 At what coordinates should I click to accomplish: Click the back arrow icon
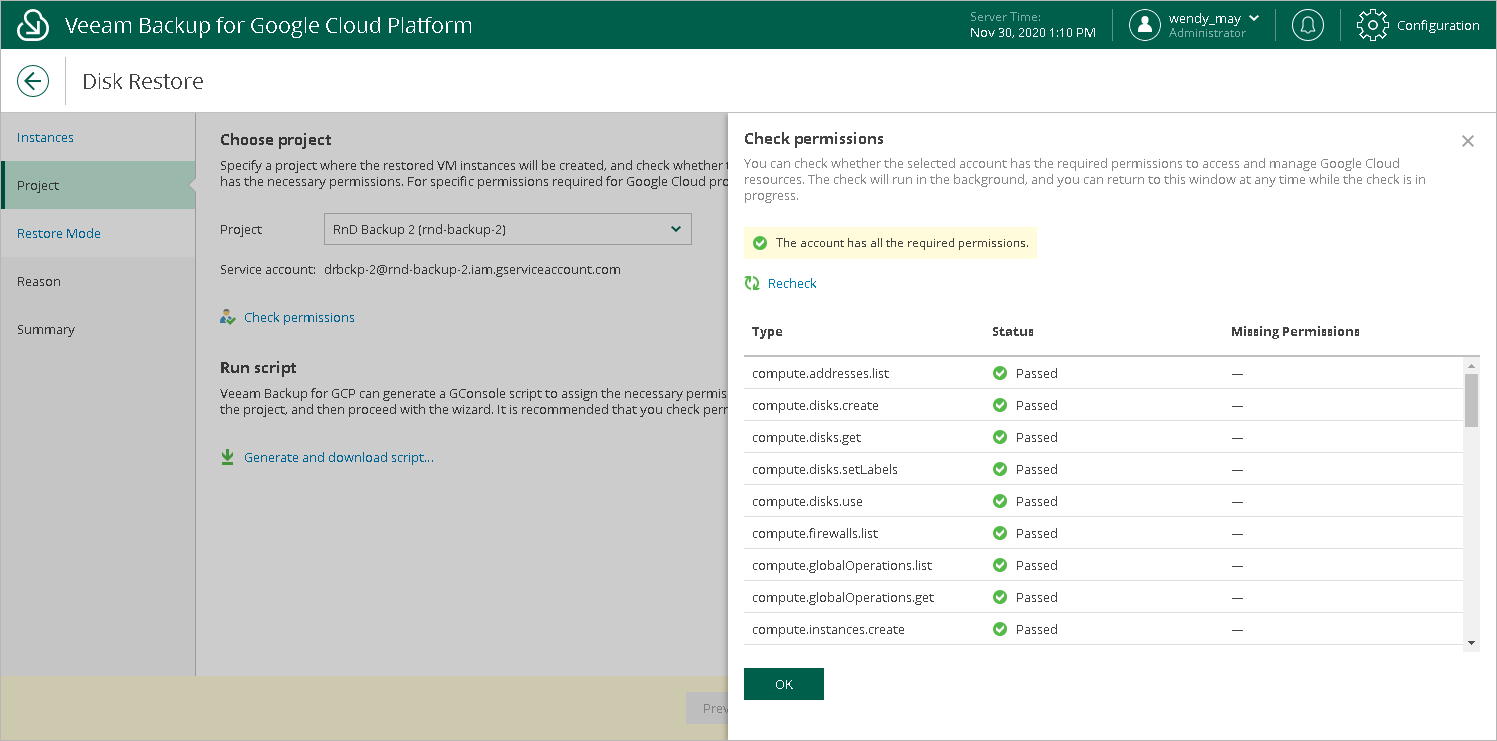tap(33, 81)
